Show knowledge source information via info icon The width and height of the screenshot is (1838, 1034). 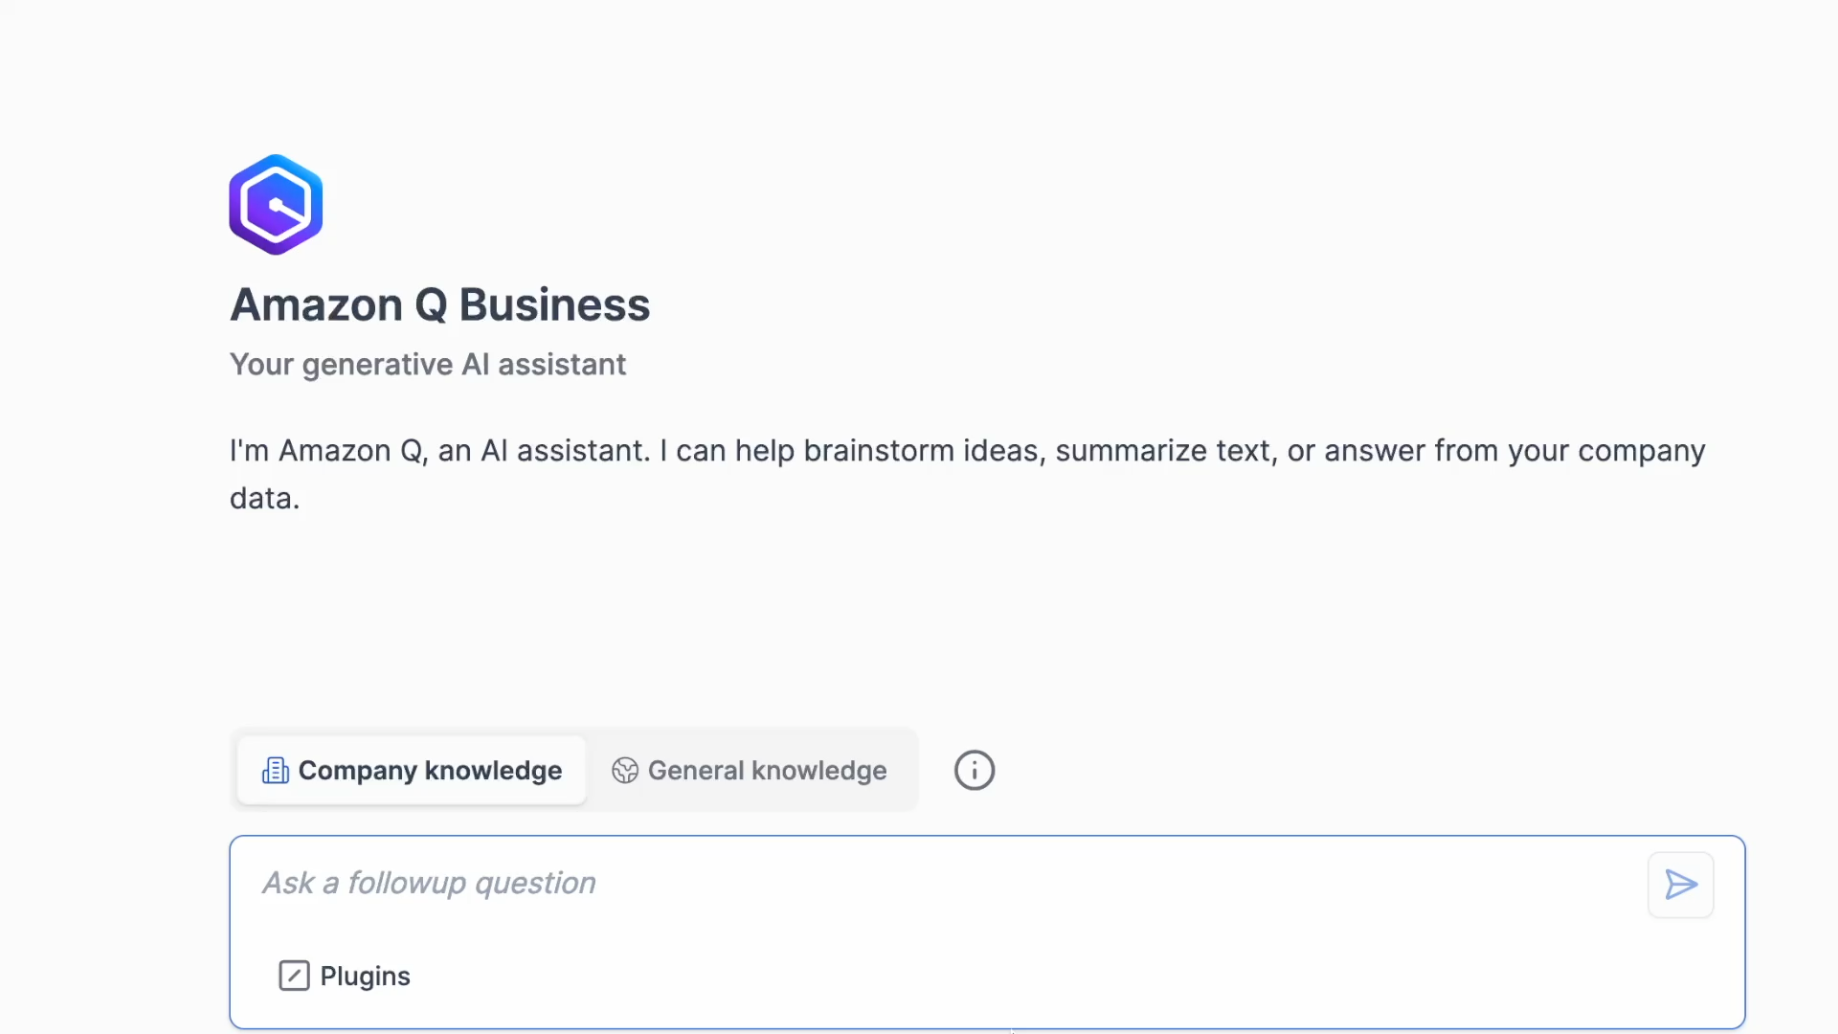pyautogui.click(x=974, y=770)
